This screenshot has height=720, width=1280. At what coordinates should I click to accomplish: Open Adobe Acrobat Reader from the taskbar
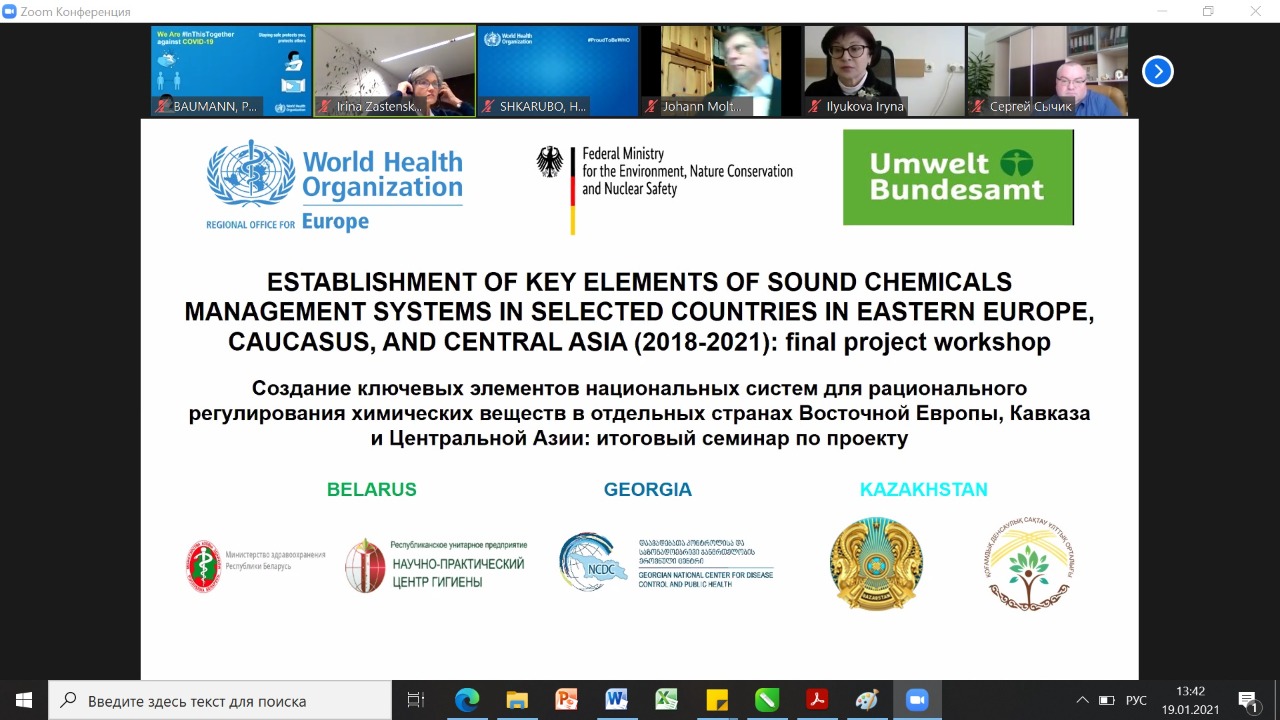coord(817,700)
